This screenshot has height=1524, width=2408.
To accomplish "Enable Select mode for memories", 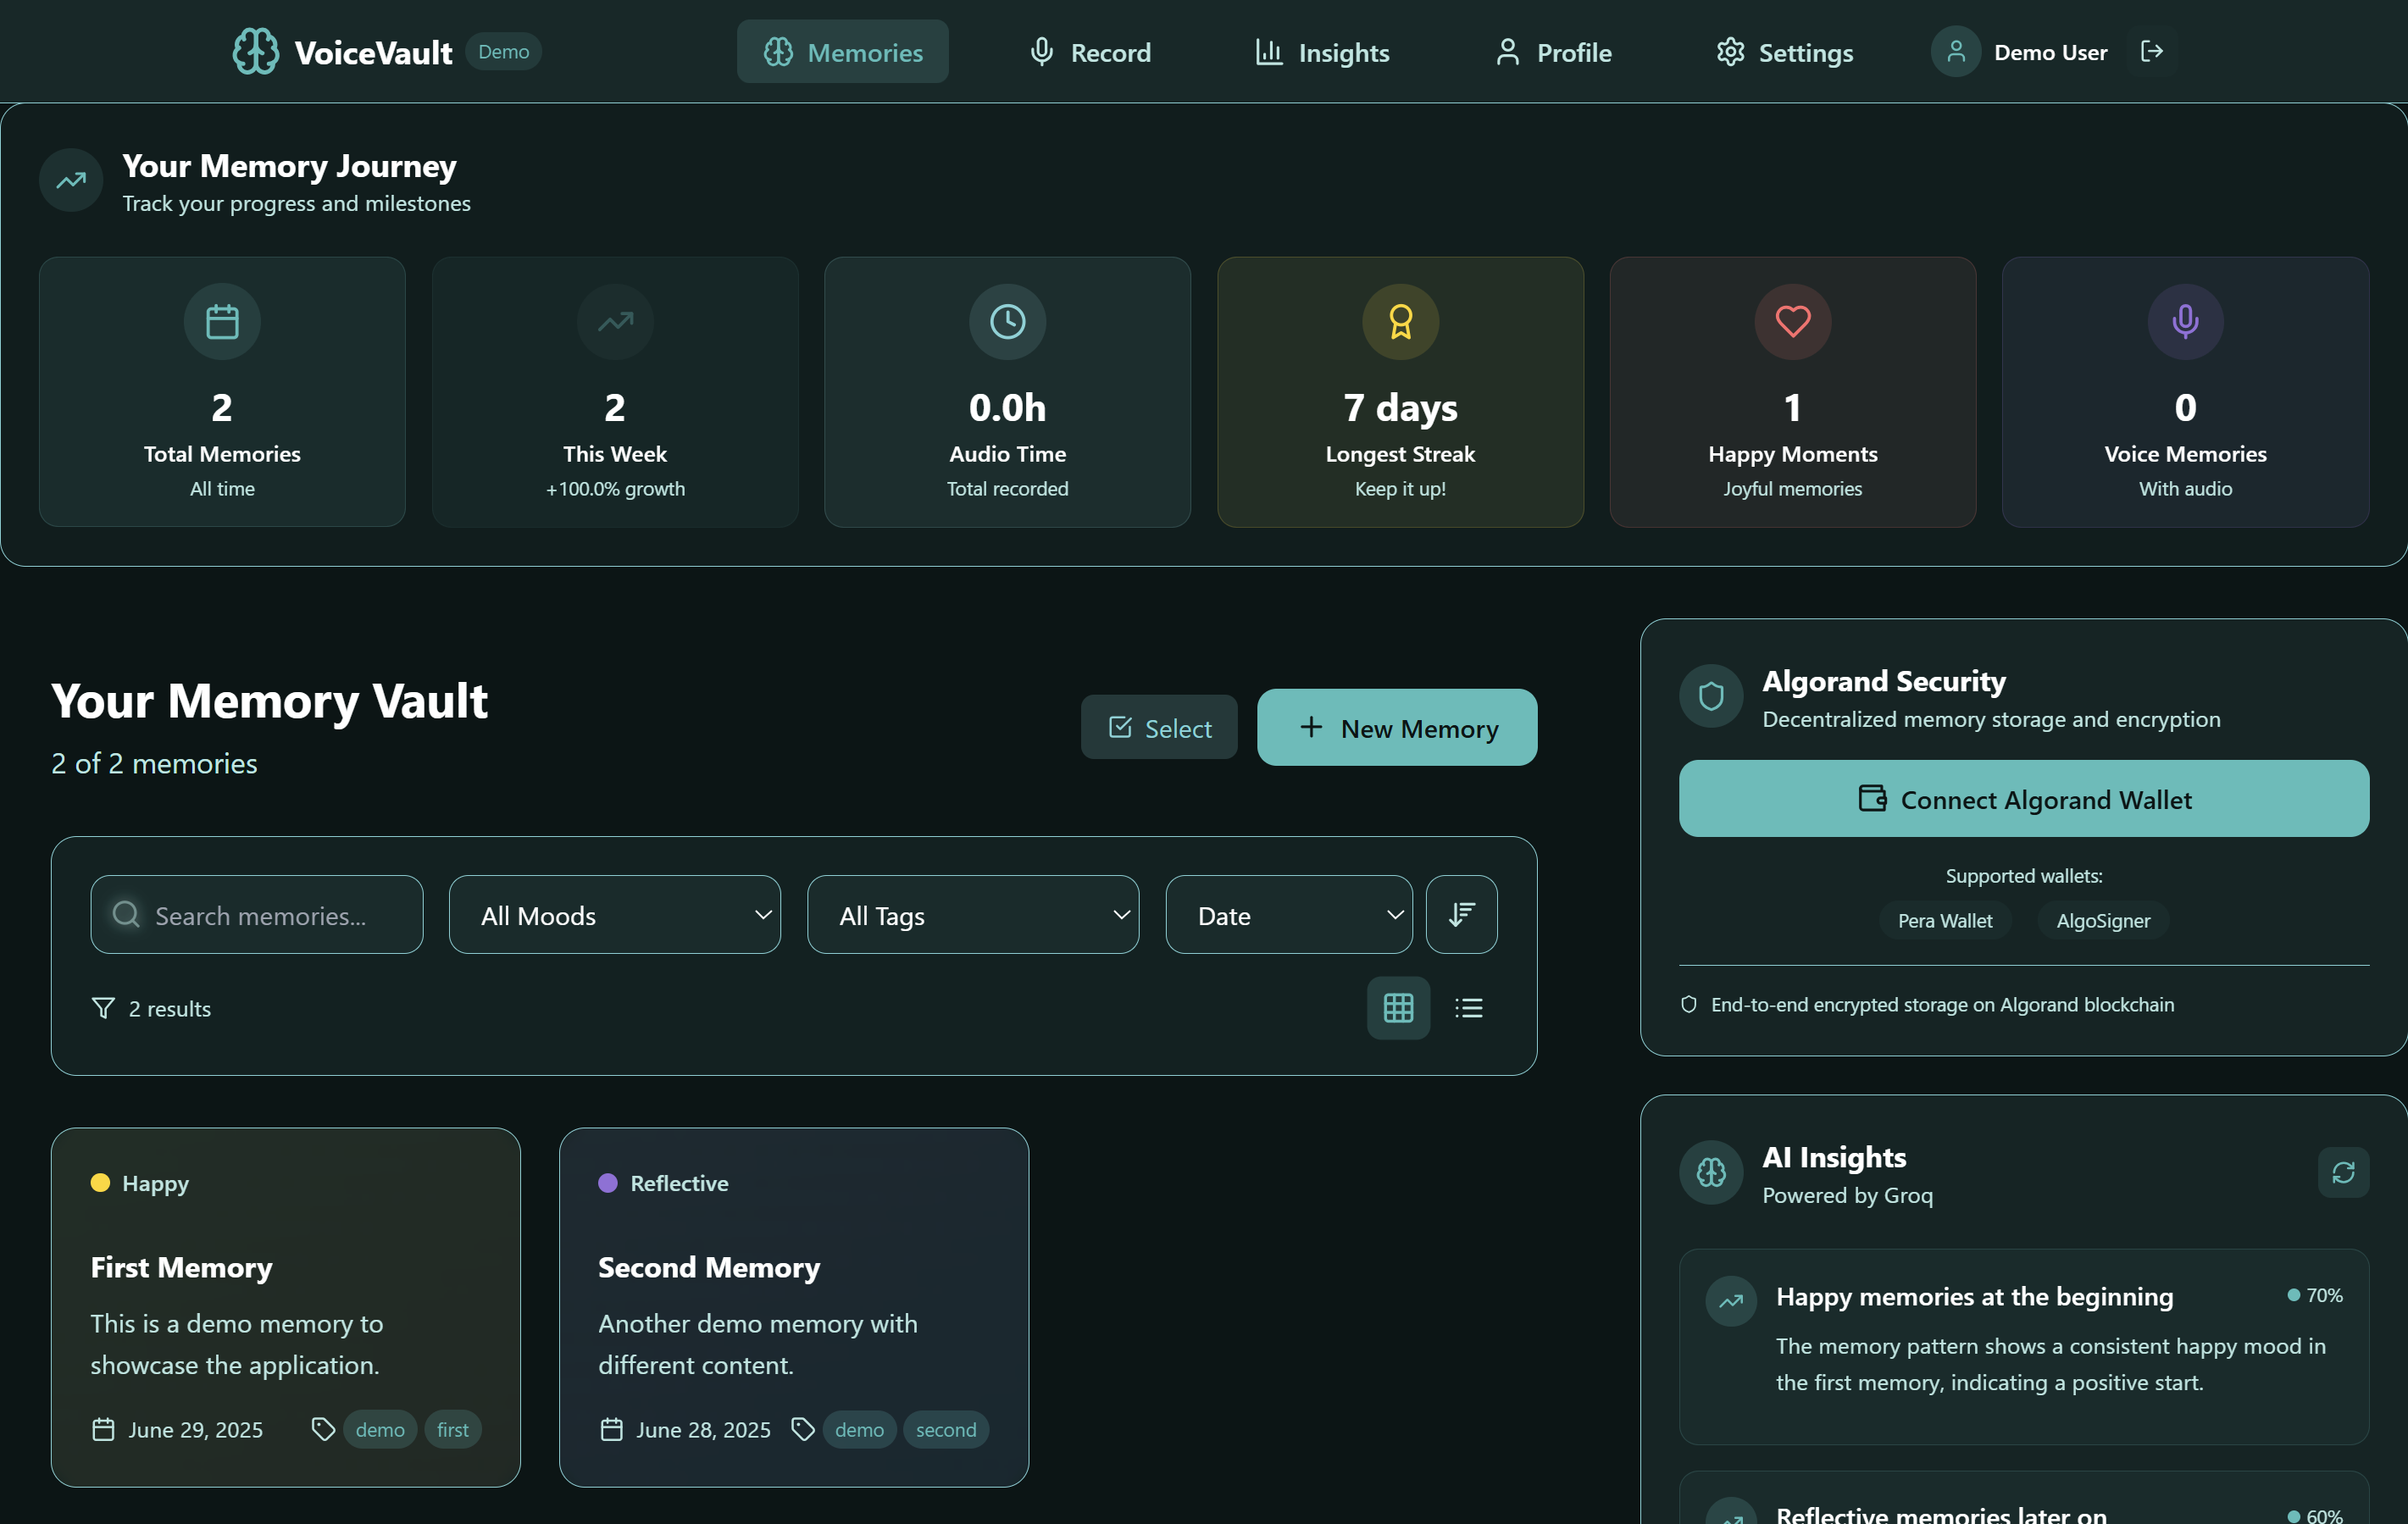I will (x=1159, y=728).
